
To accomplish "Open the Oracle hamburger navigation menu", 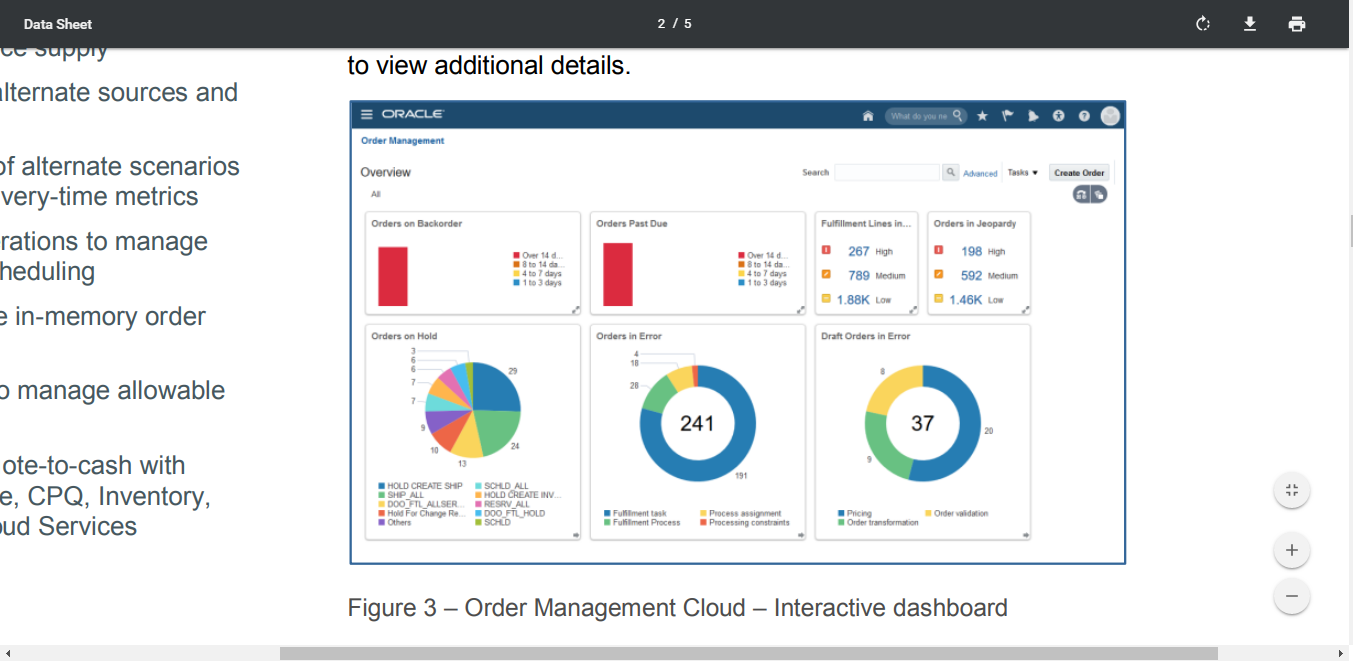I will point(367,115).
